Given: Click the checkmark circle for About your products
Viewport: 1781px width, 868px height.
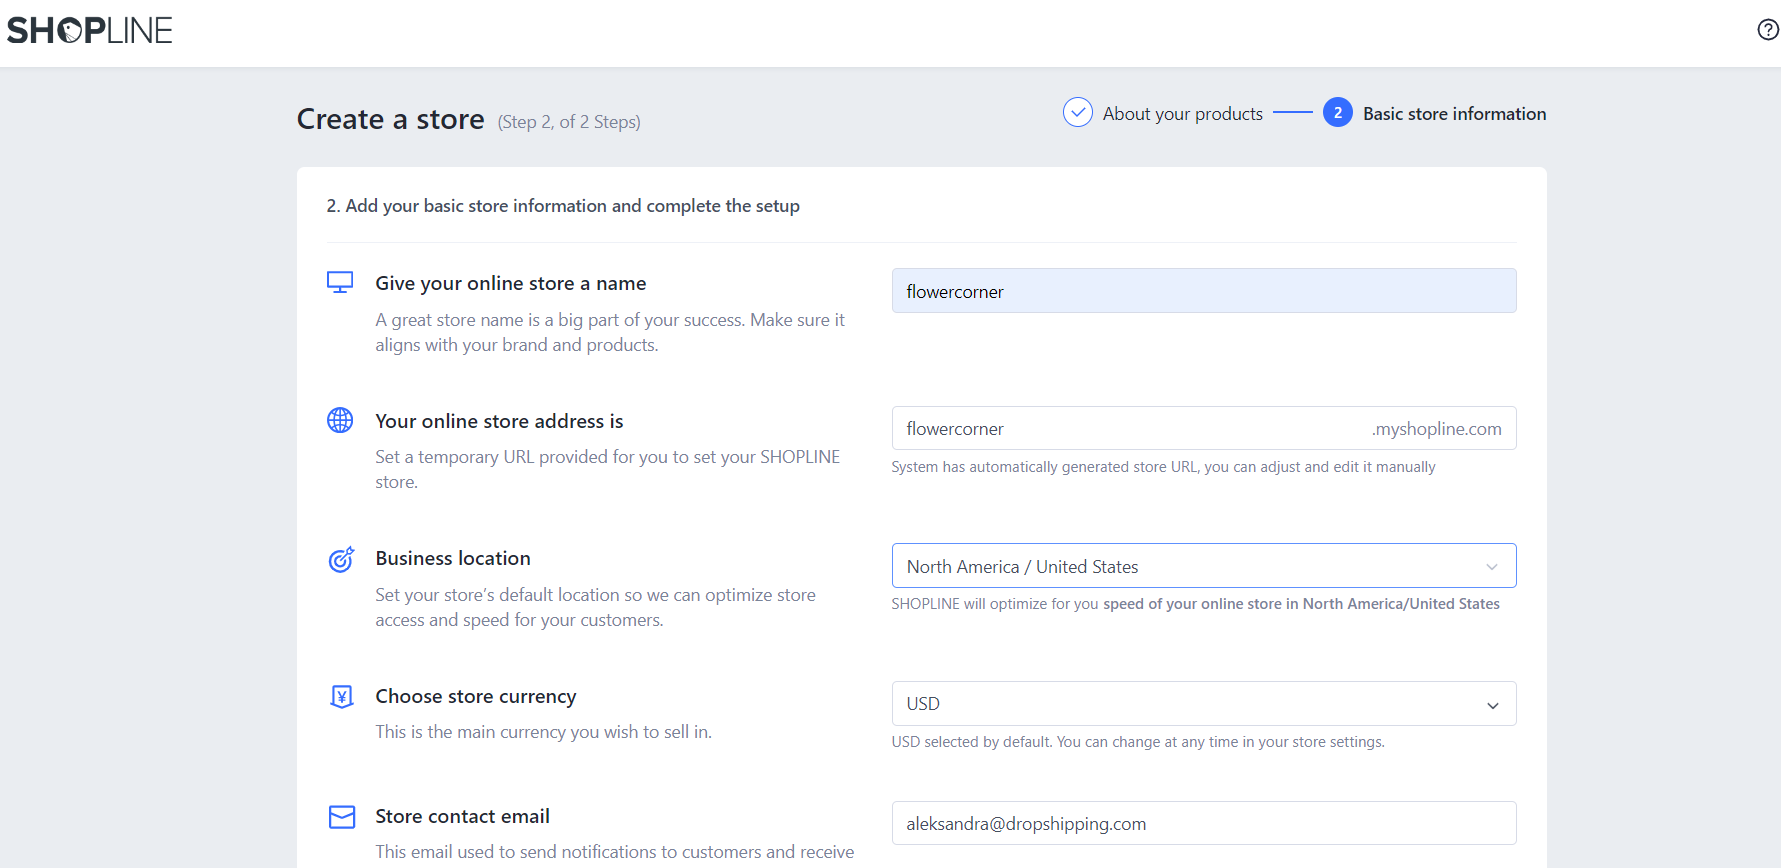Looking at the screenshot, I should click(x=1077, y=113).
